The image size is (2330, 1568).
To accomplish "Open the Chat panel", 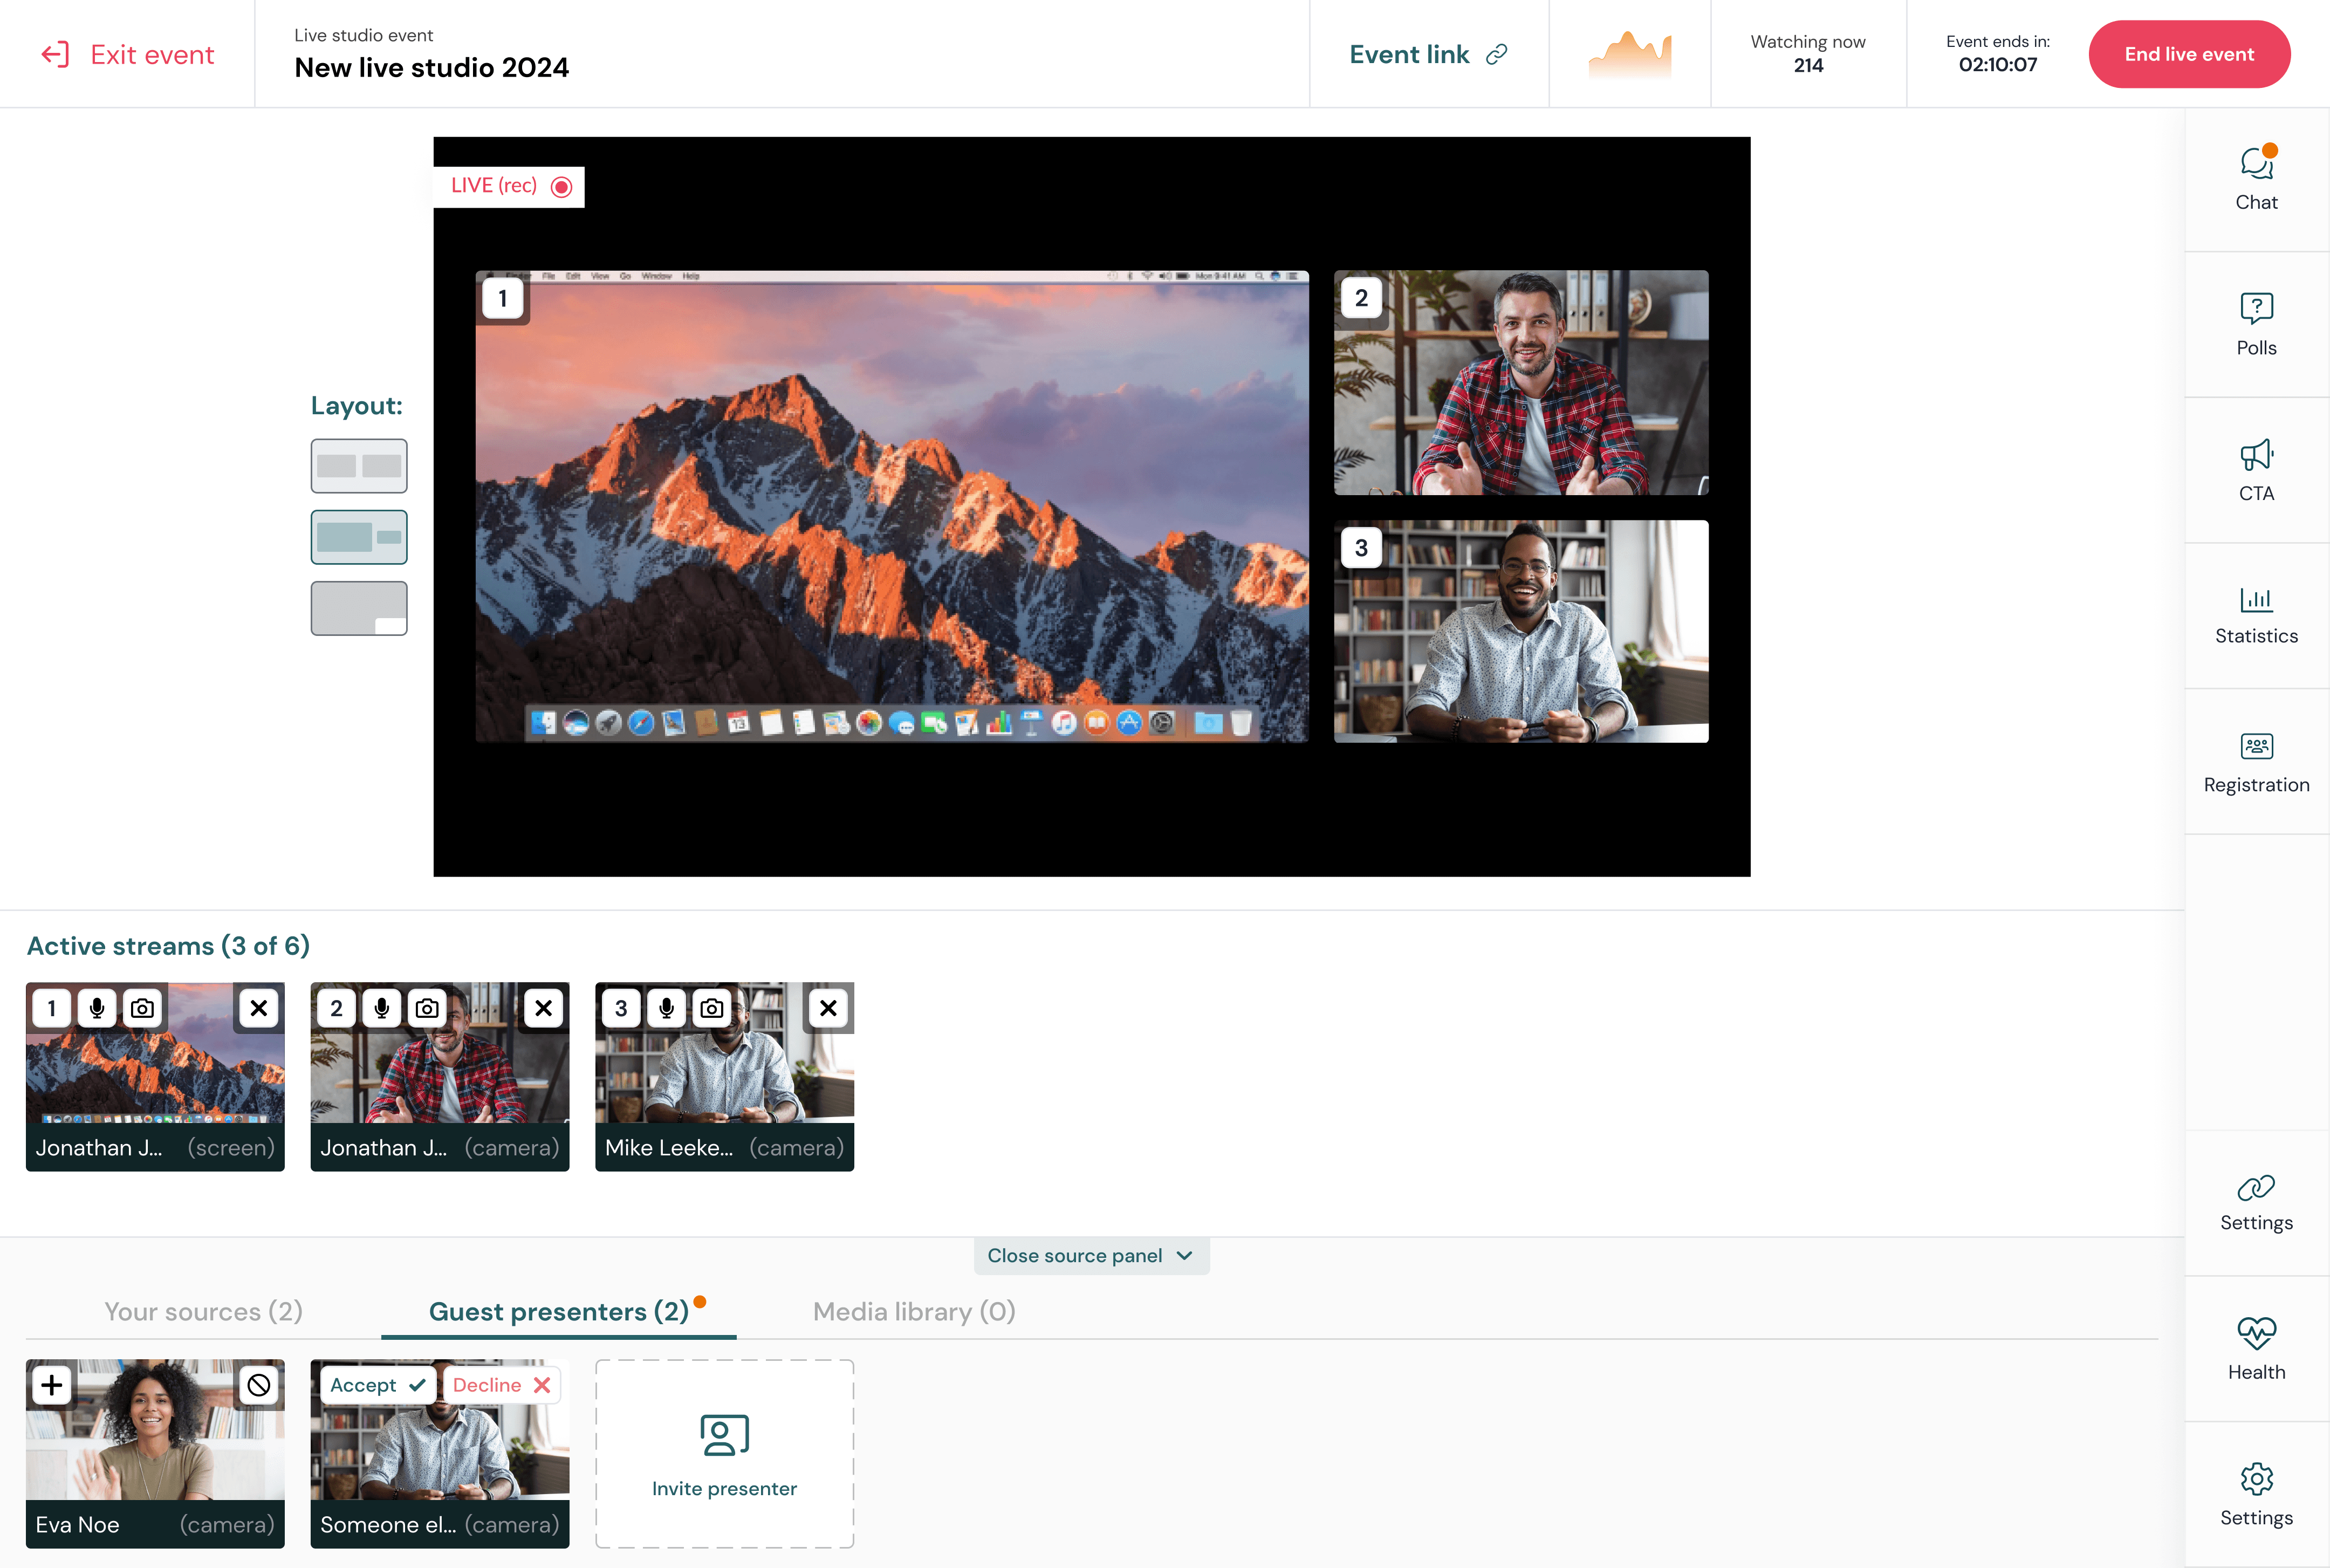I will (x=2256, y=180).
